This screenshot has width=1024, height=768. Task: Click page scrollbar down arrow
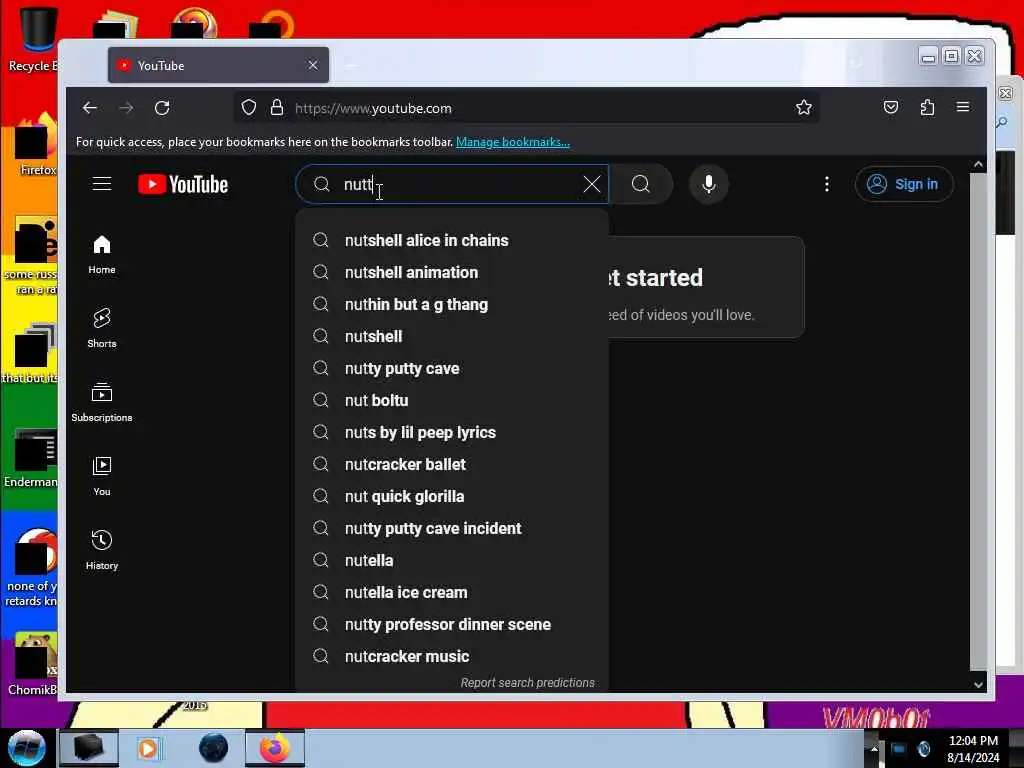[x=978, y=684]
